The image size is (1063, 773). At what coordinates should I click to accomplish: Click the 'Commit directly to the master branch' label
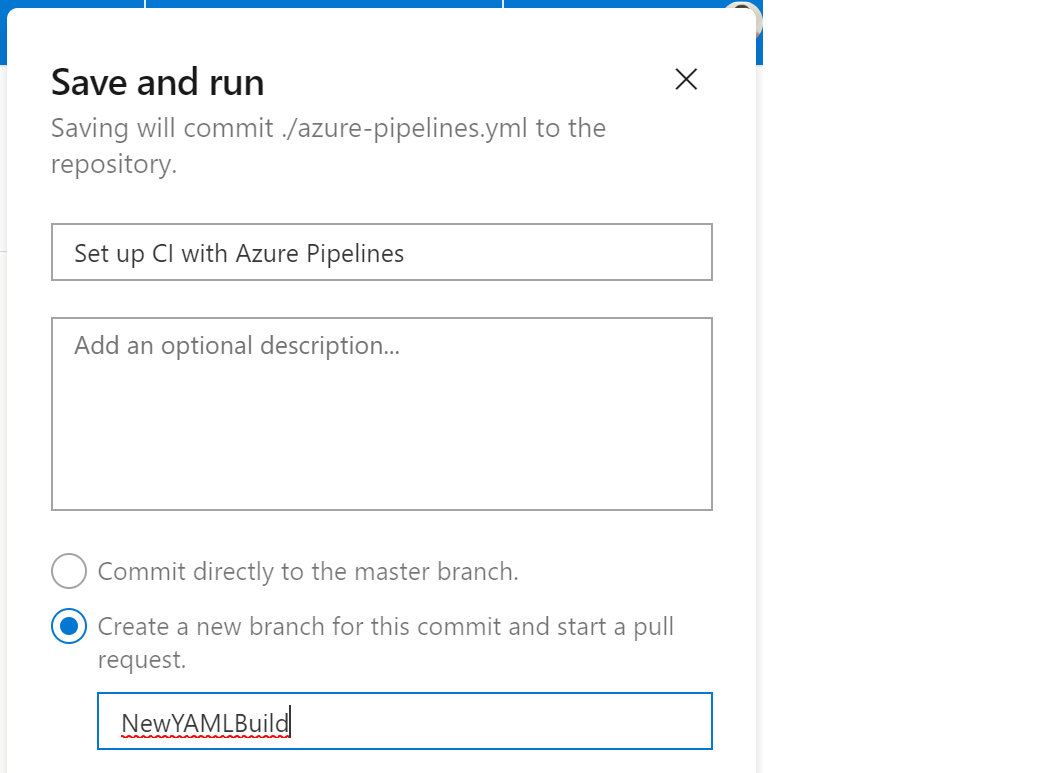coord(308,572)
